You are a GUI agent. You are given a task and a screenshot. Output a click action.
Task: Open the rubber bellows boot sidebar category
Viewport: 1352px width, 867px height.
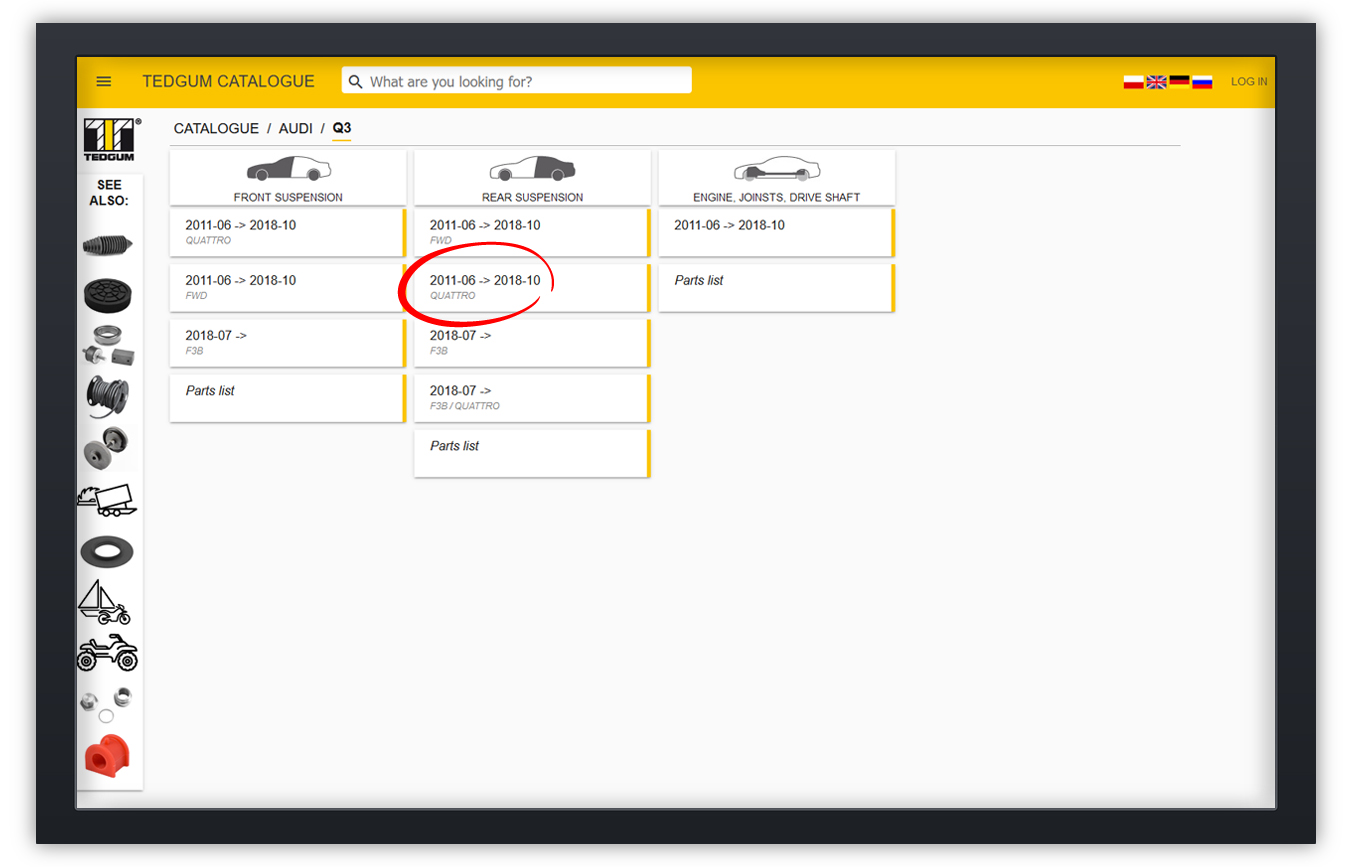click(108, 245)
